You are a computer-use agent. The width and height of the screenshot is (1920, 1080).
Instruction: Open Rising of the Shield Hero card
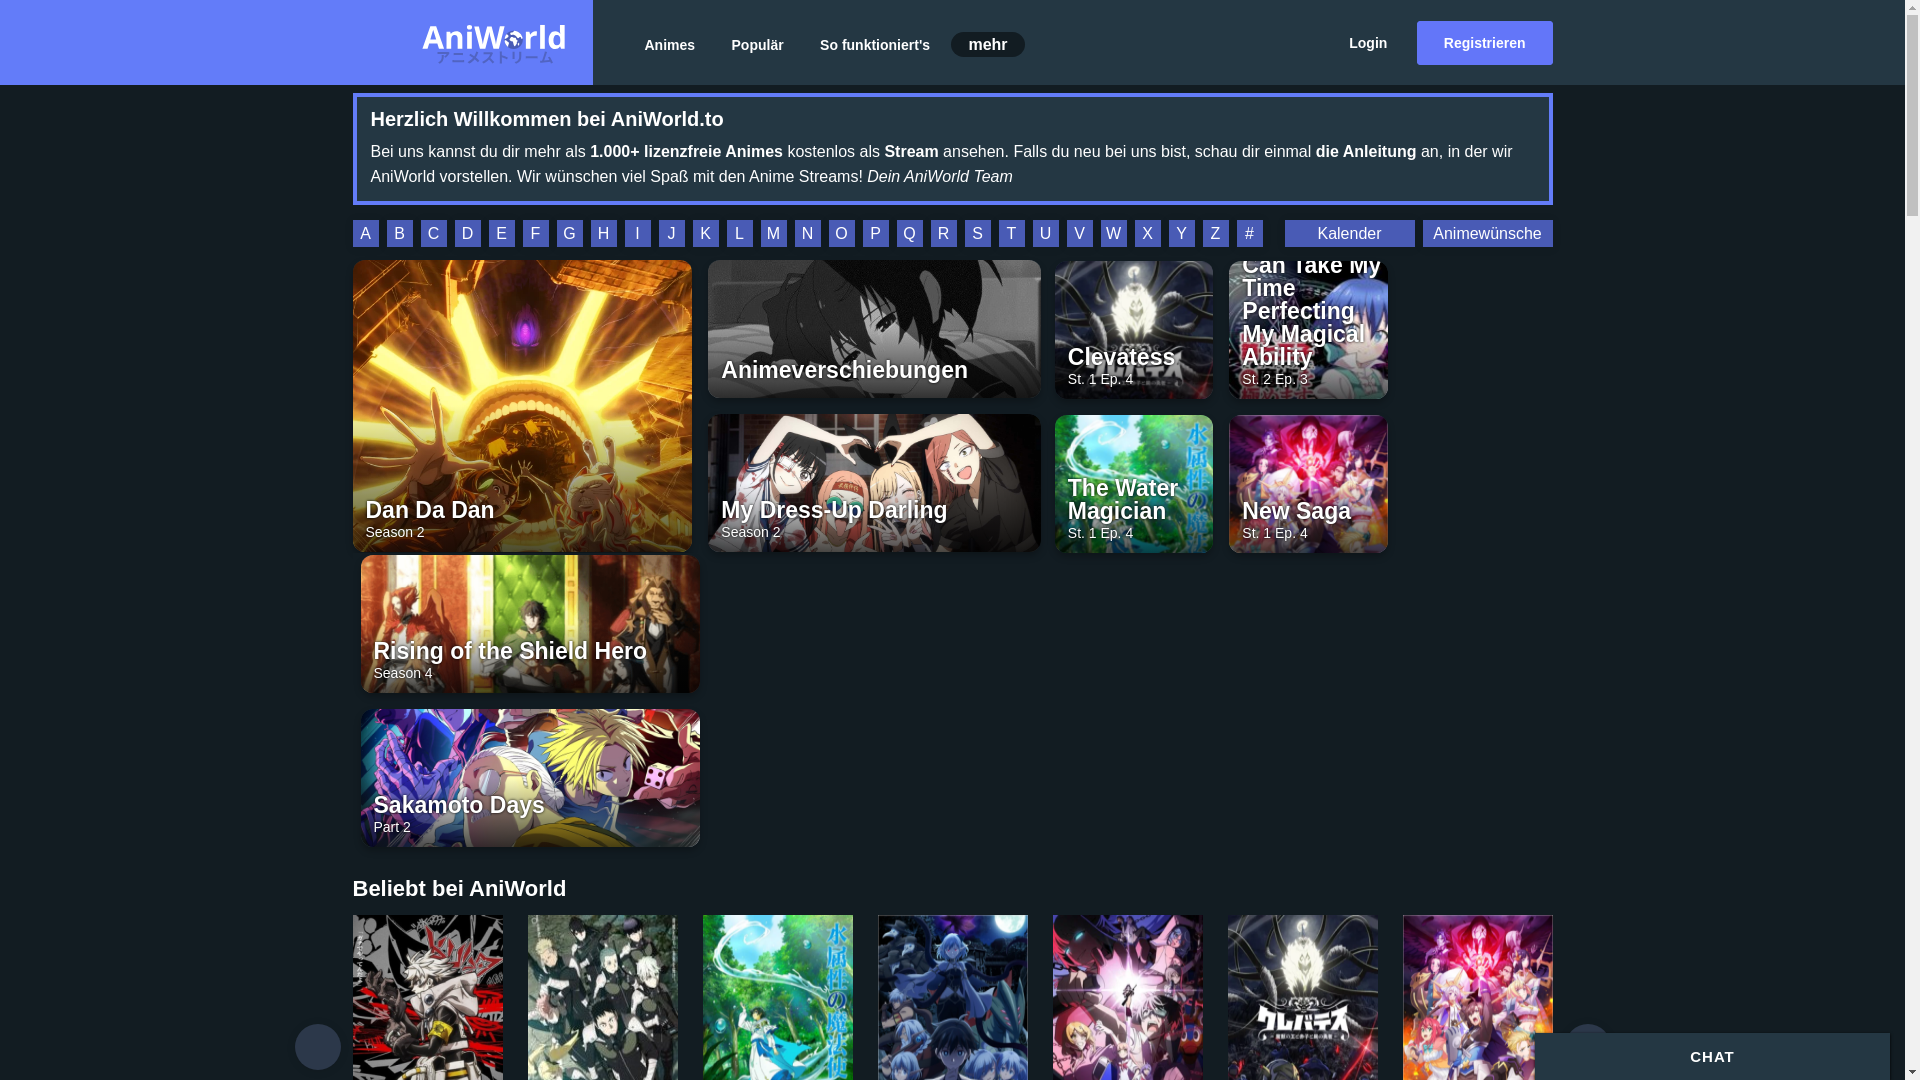[x=530, y=624]
